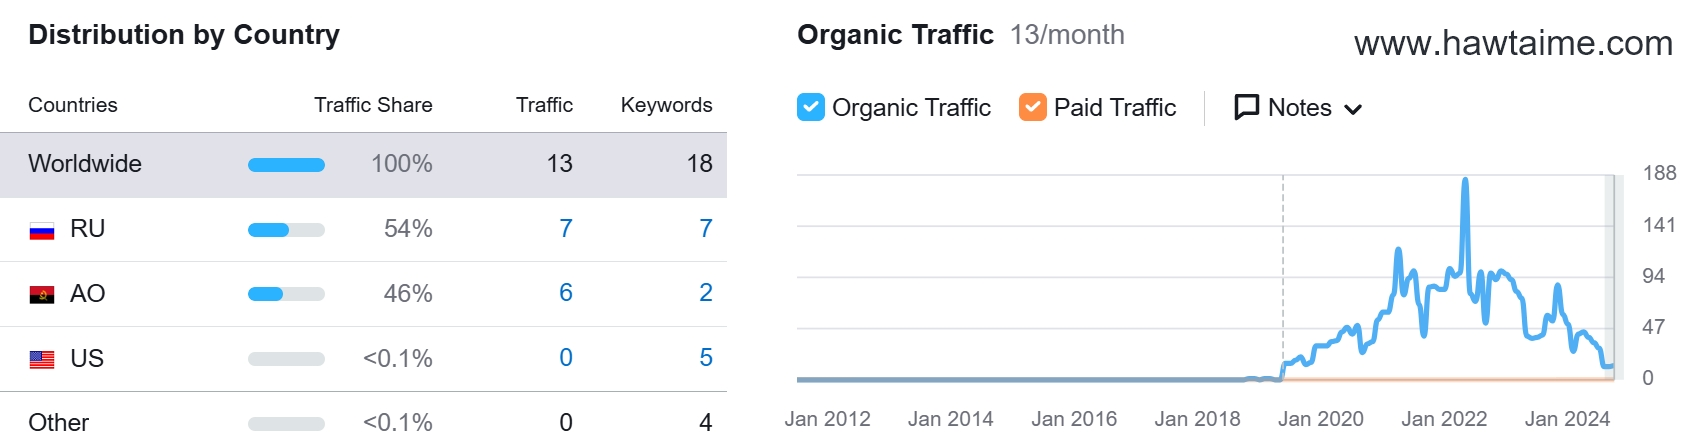Image resolution: width=1693 pixels, height=445 pixels.
Task: Sort by Traffic Share column header
Action: click(373, 105)
